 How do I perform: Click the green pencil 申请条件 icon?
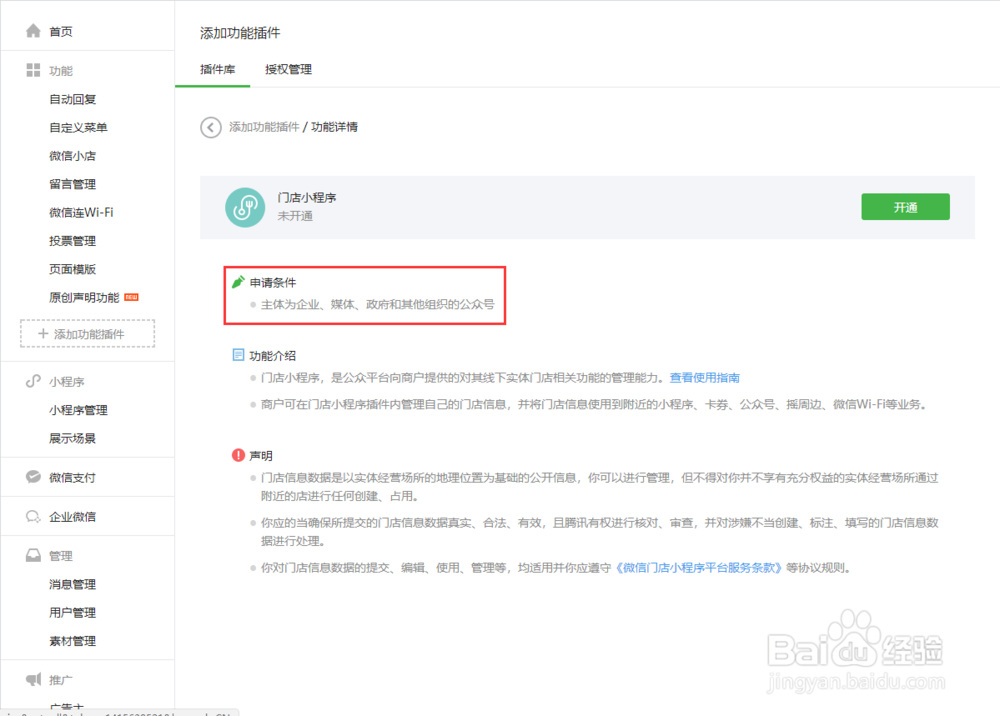coord(238,282)
